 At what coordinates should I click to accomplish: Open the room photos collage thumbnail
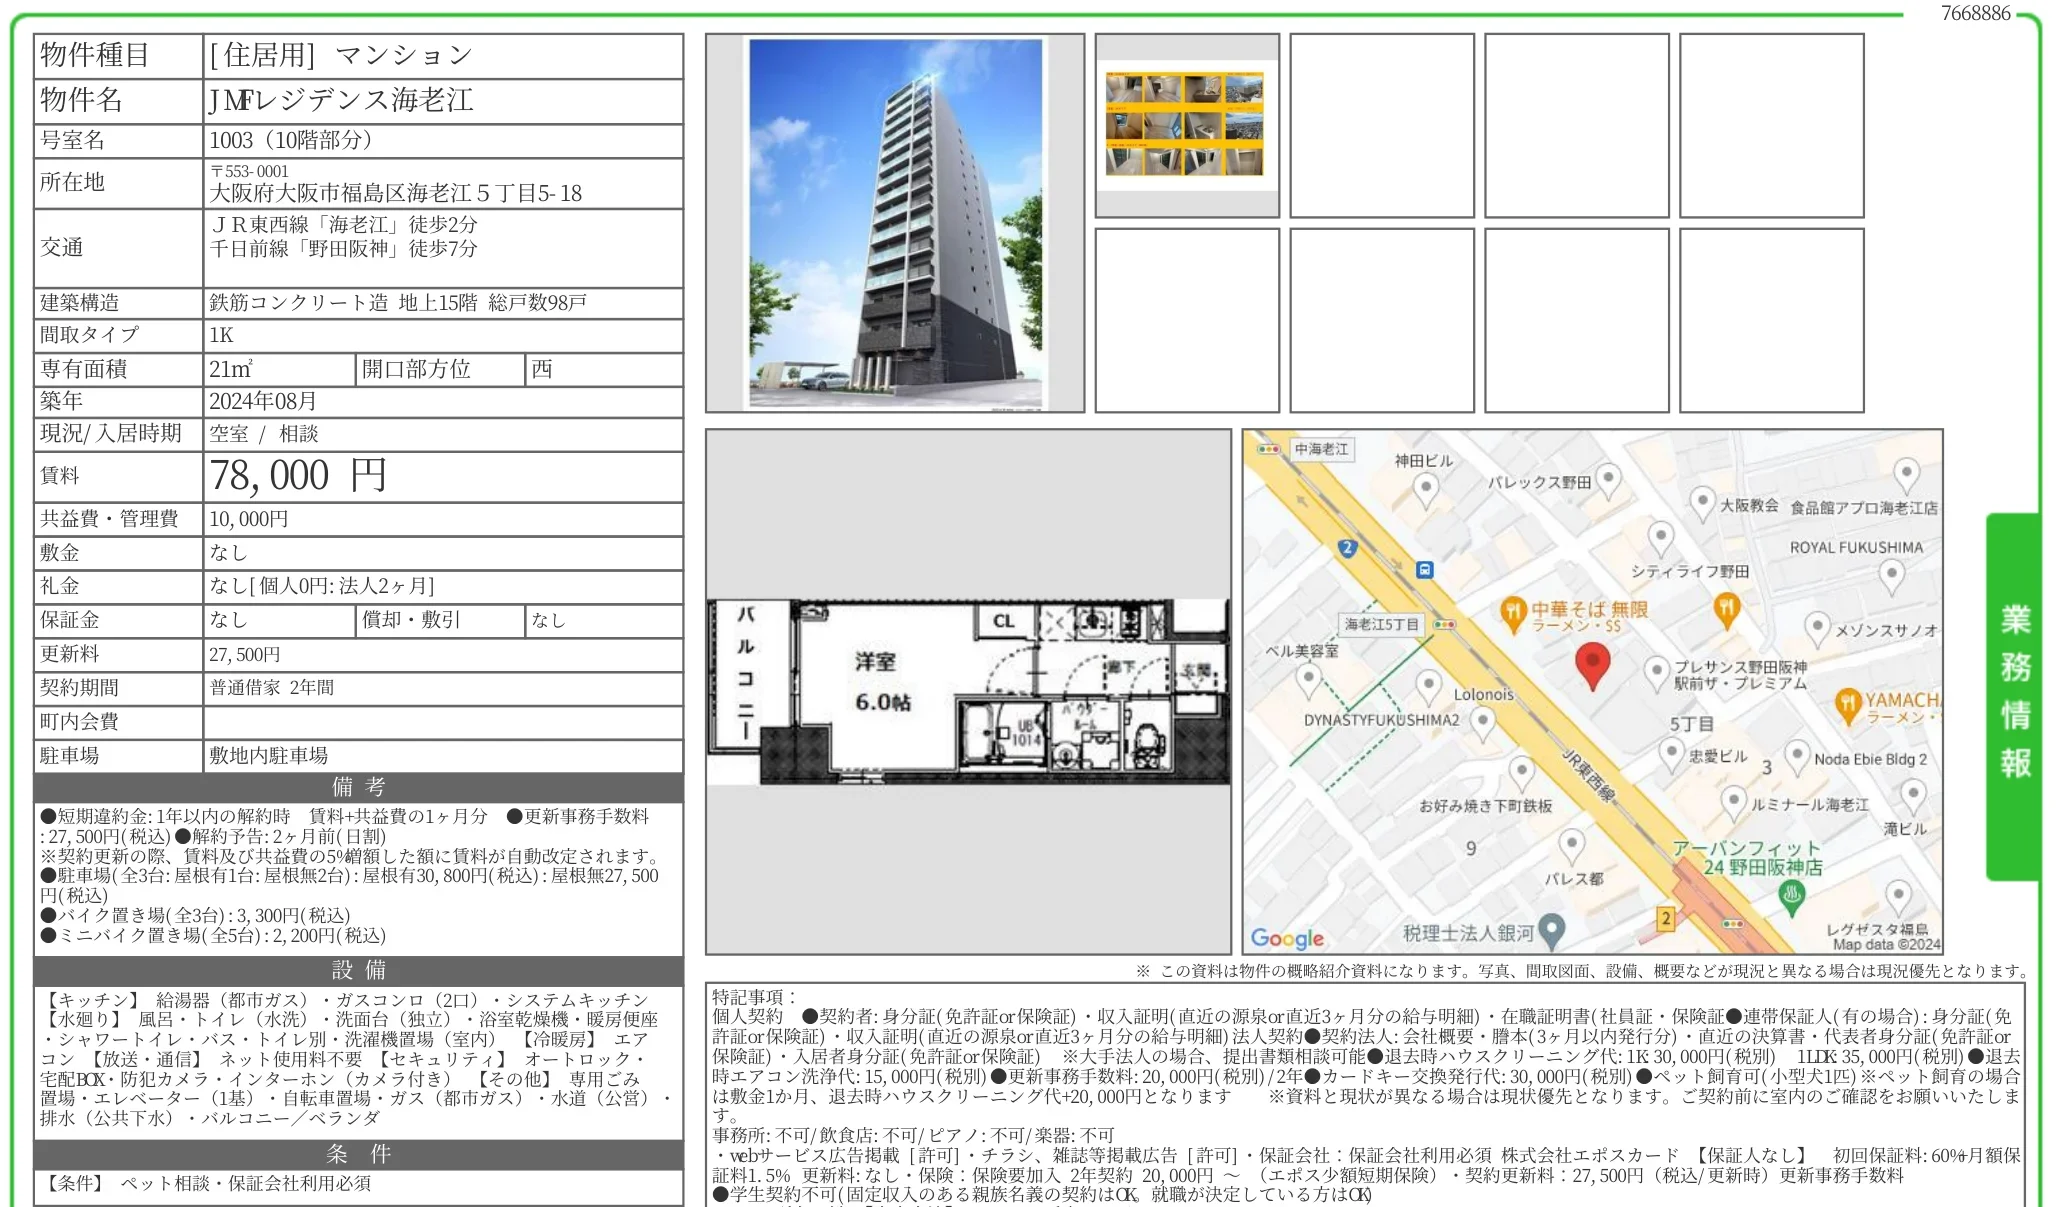click(x=1185, y=125)
